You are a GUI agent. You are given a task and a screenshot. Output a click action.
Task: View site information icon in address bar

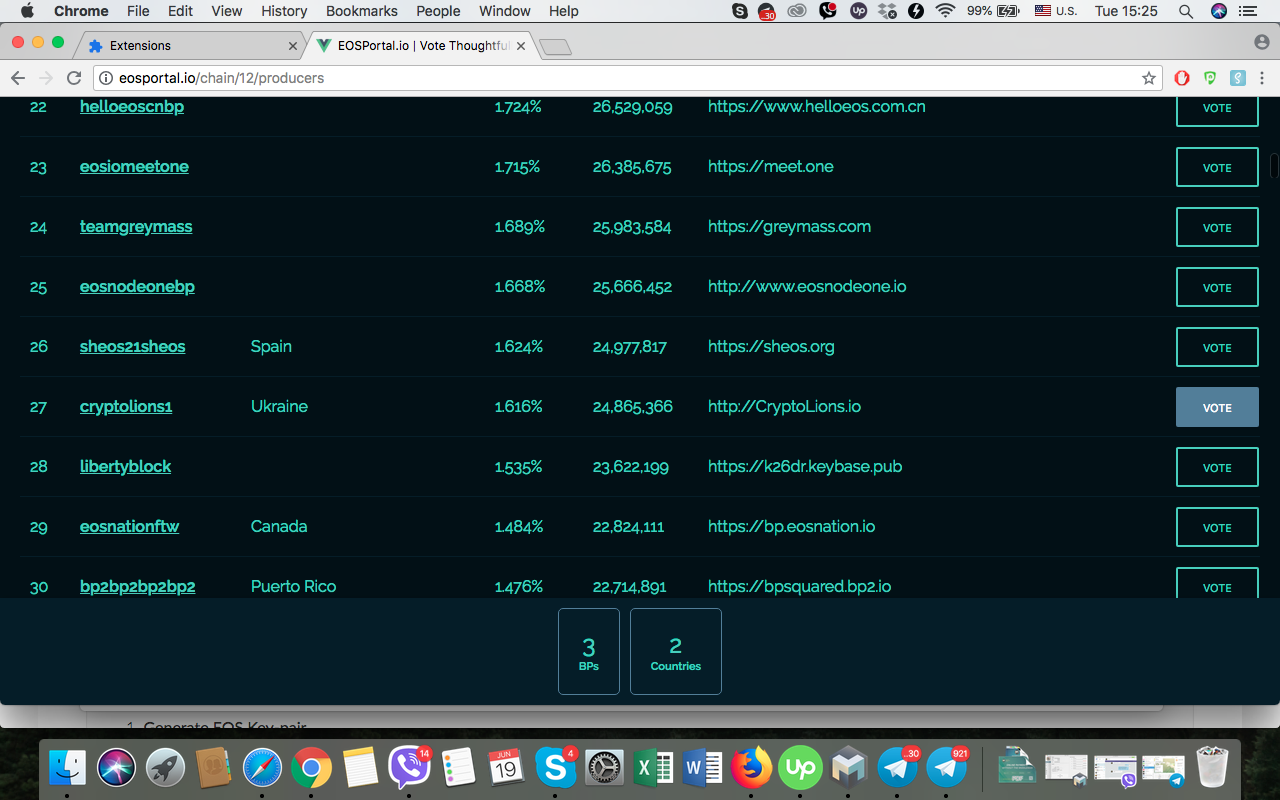click(105, 78)
